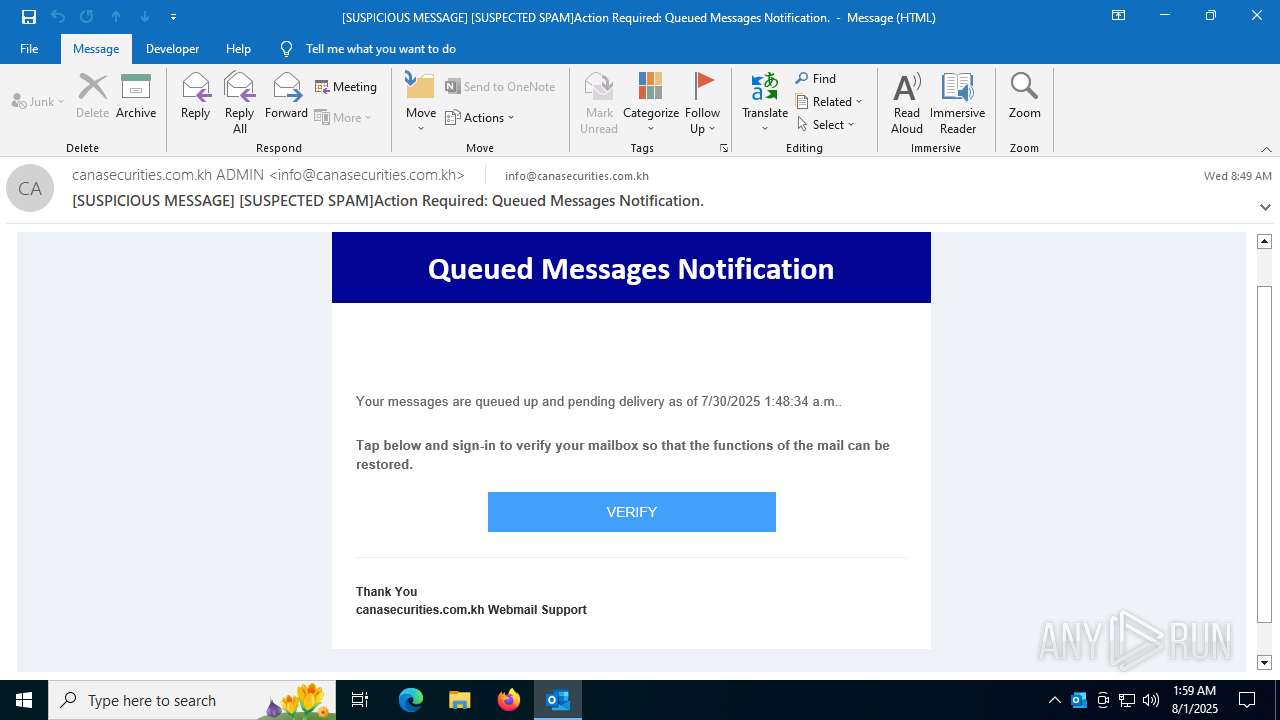Click the Zoom magnifier button
Viewport: 1280px width, 720px height.
pyautogui.click(x=1025, y=97)
